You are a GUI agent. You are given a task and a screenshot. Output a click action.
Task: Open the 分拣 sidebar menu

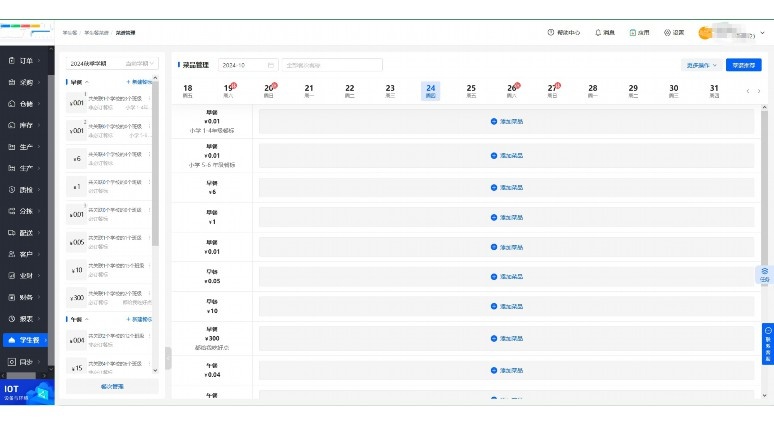(25, 211)
